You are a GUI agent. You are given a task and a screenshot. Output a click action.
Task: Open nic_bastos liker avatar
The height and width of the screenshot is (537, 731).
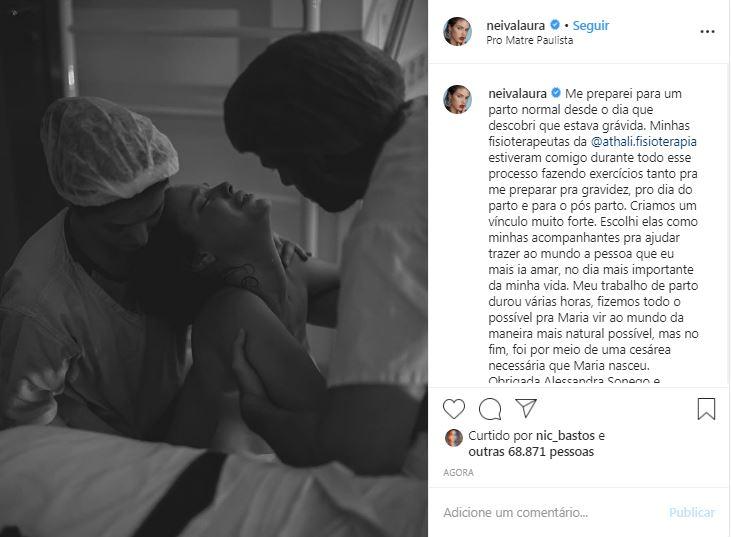pyautogui.click(x=454, y=438)
